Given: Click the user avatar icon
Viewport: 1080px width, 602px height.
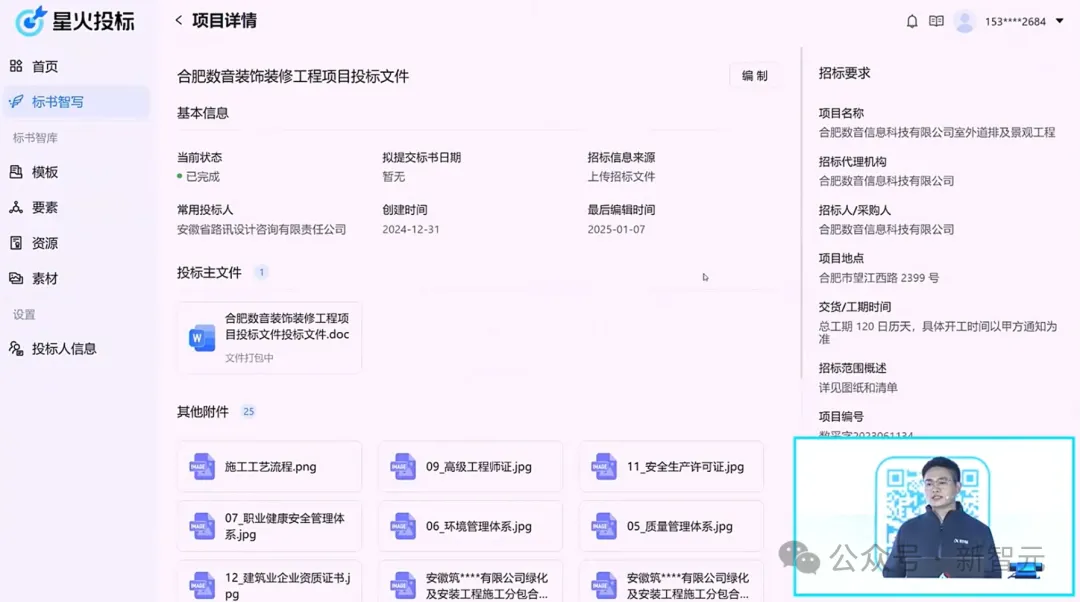Looking at the screenshot, I should point(965,21).
